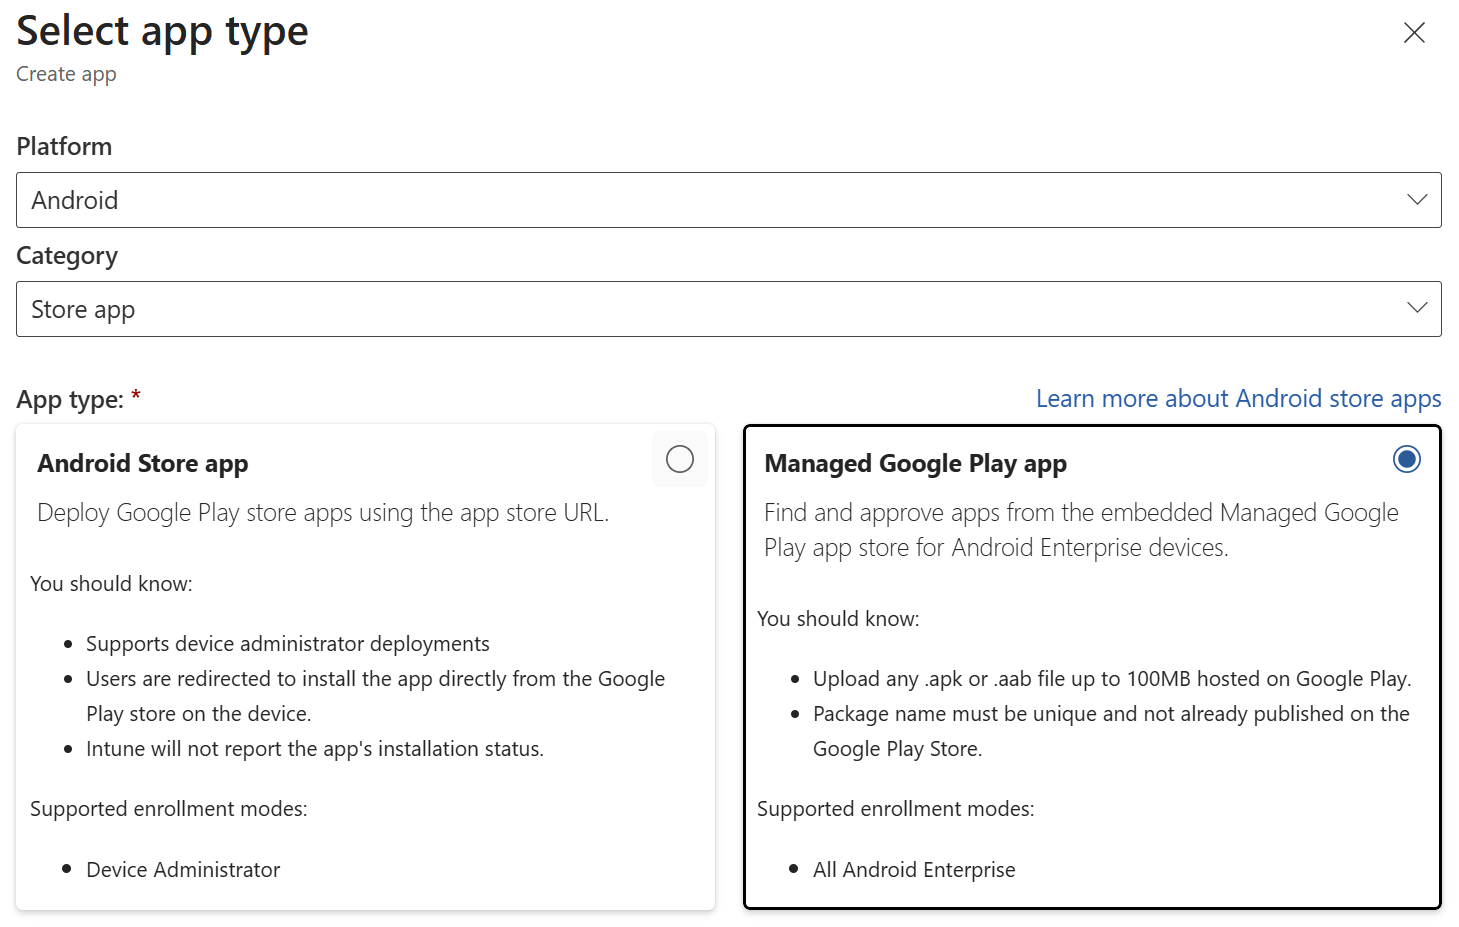
Task: Click 'Upload any .apk or .aab file' bullet
Action: pos(1112,679)
